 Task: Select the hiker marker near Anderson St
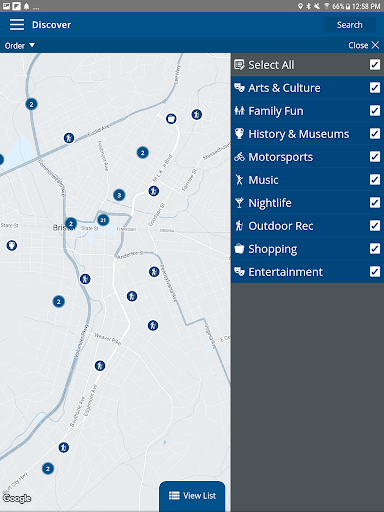154,272
